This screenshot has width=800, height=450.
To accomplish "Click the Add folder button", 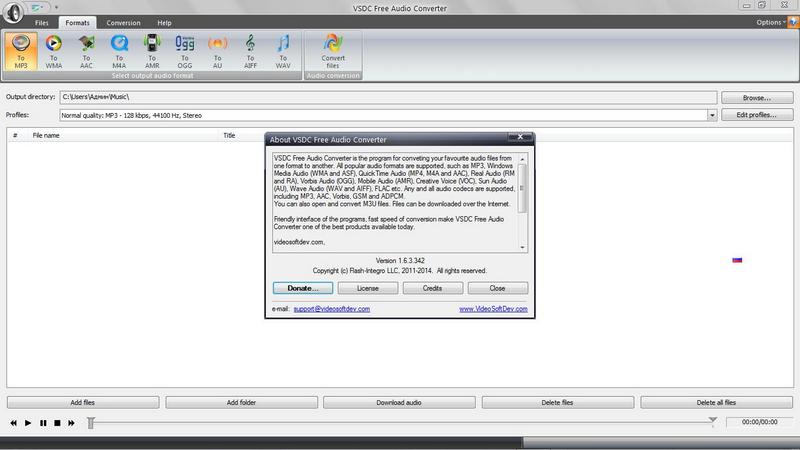I will 241,403.
